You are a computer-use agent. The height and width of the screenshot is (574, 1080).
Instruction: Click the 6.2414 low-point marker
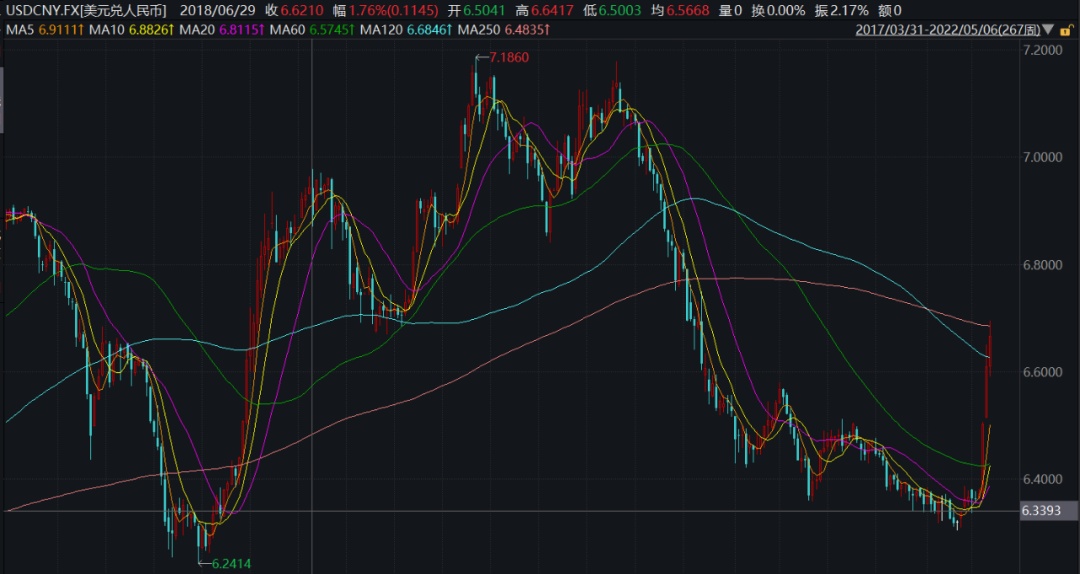coord(225,564)
